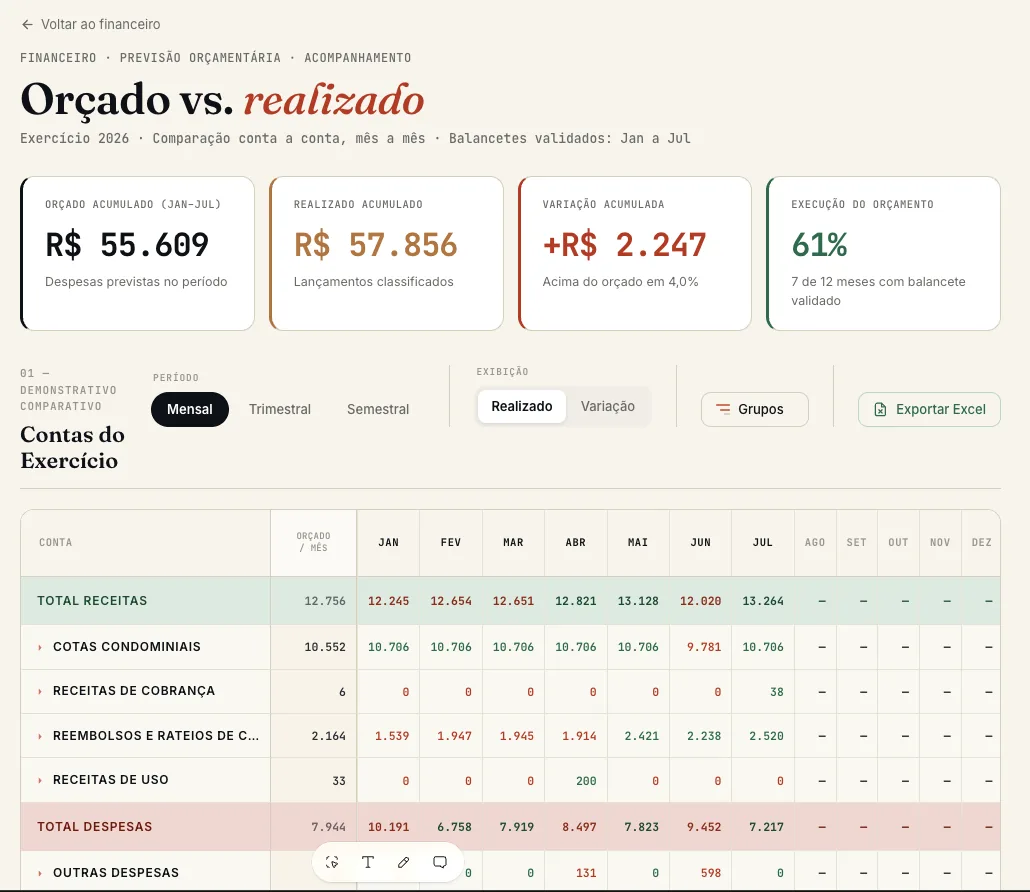
Task: Click the ORÇADO / MÊS column header
Action: [313, 542]
